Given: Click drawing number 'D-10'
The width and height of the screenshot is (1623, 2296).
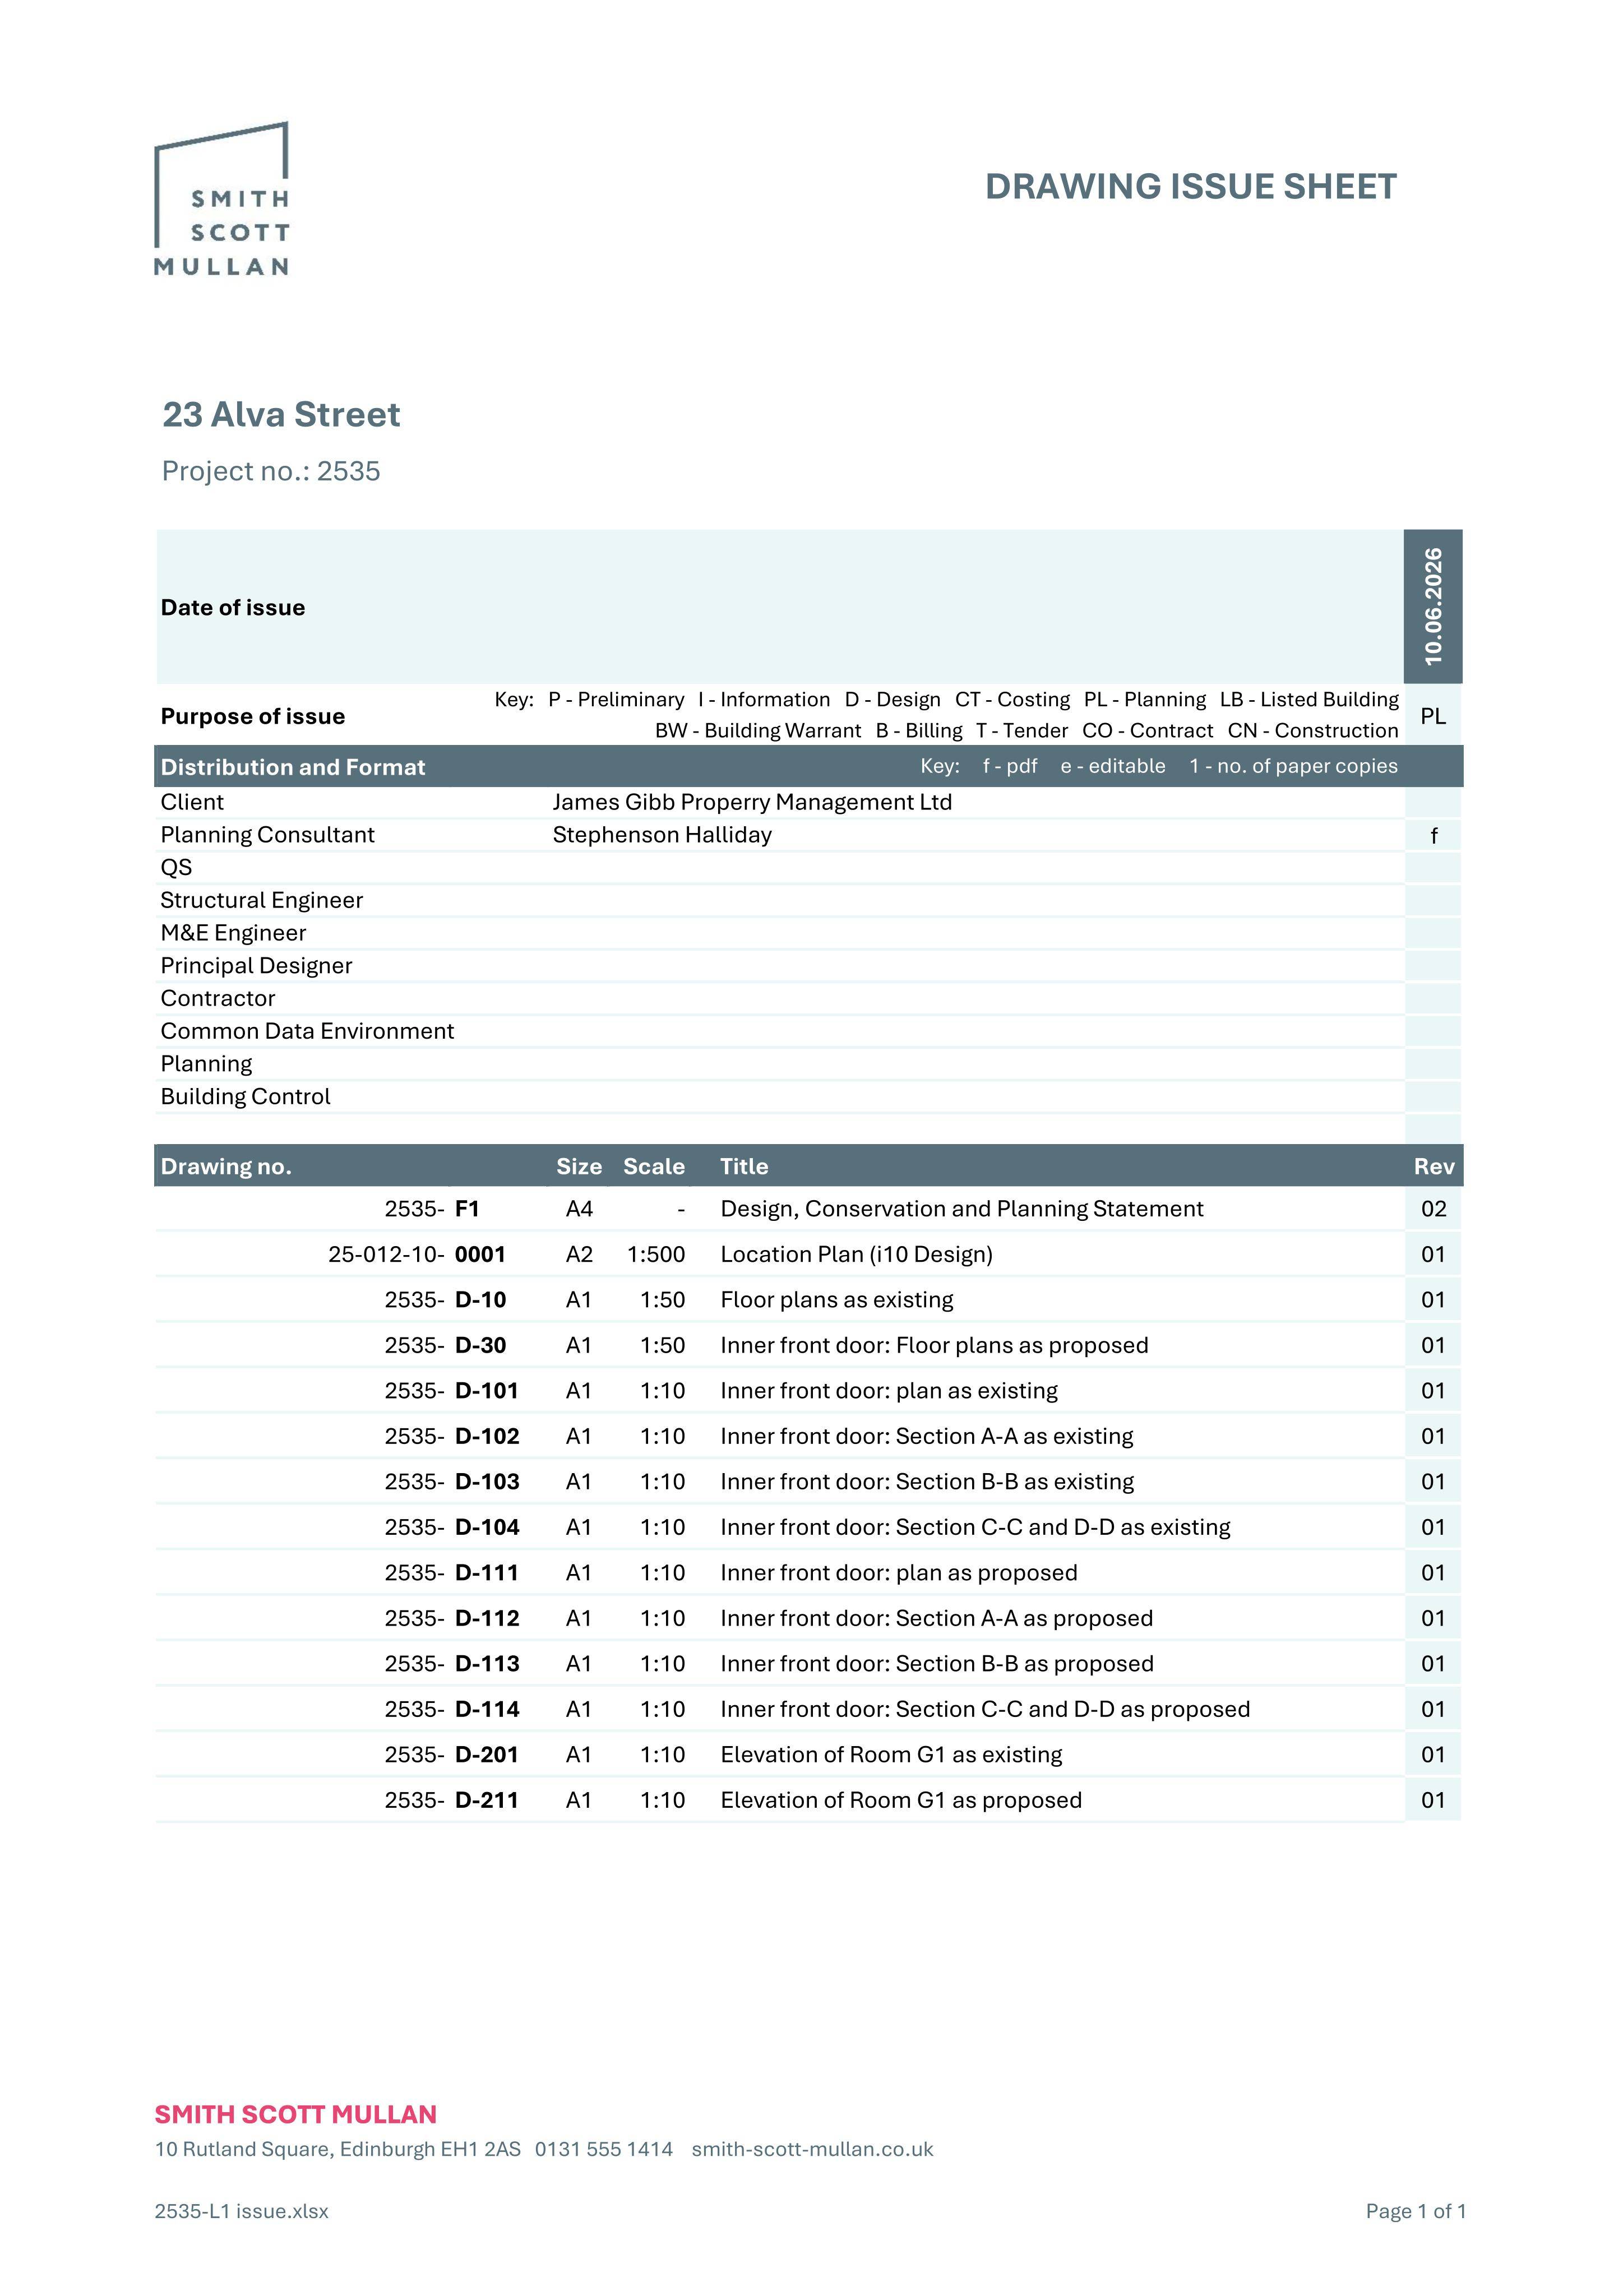Looking at the screenshot, I should (480, 1300).
